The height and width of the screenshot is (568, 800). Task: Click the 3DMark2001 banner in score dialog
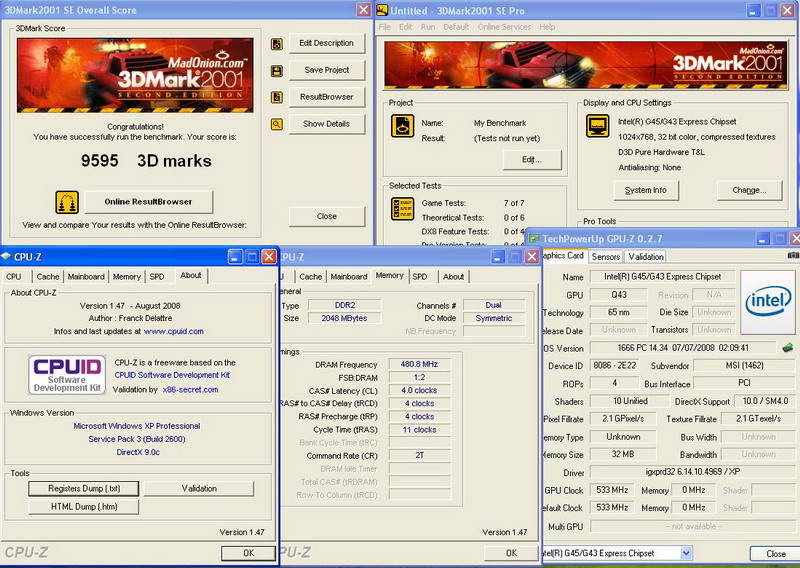click(x=135, y=75)
